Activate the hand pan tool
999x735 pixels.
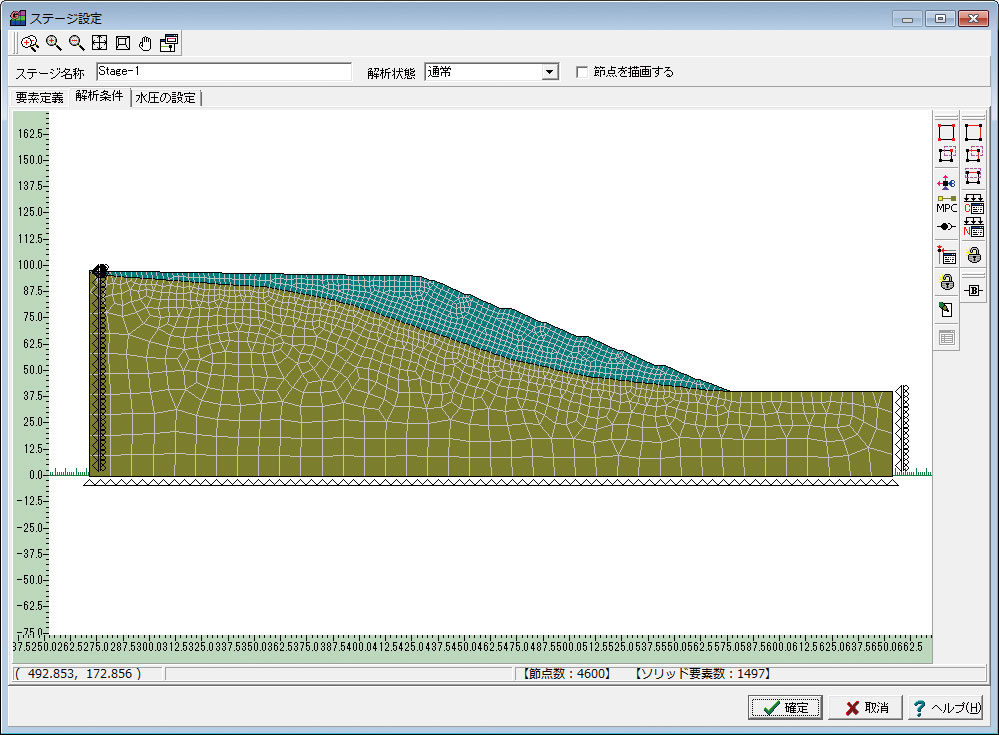(x=146, y=43)
